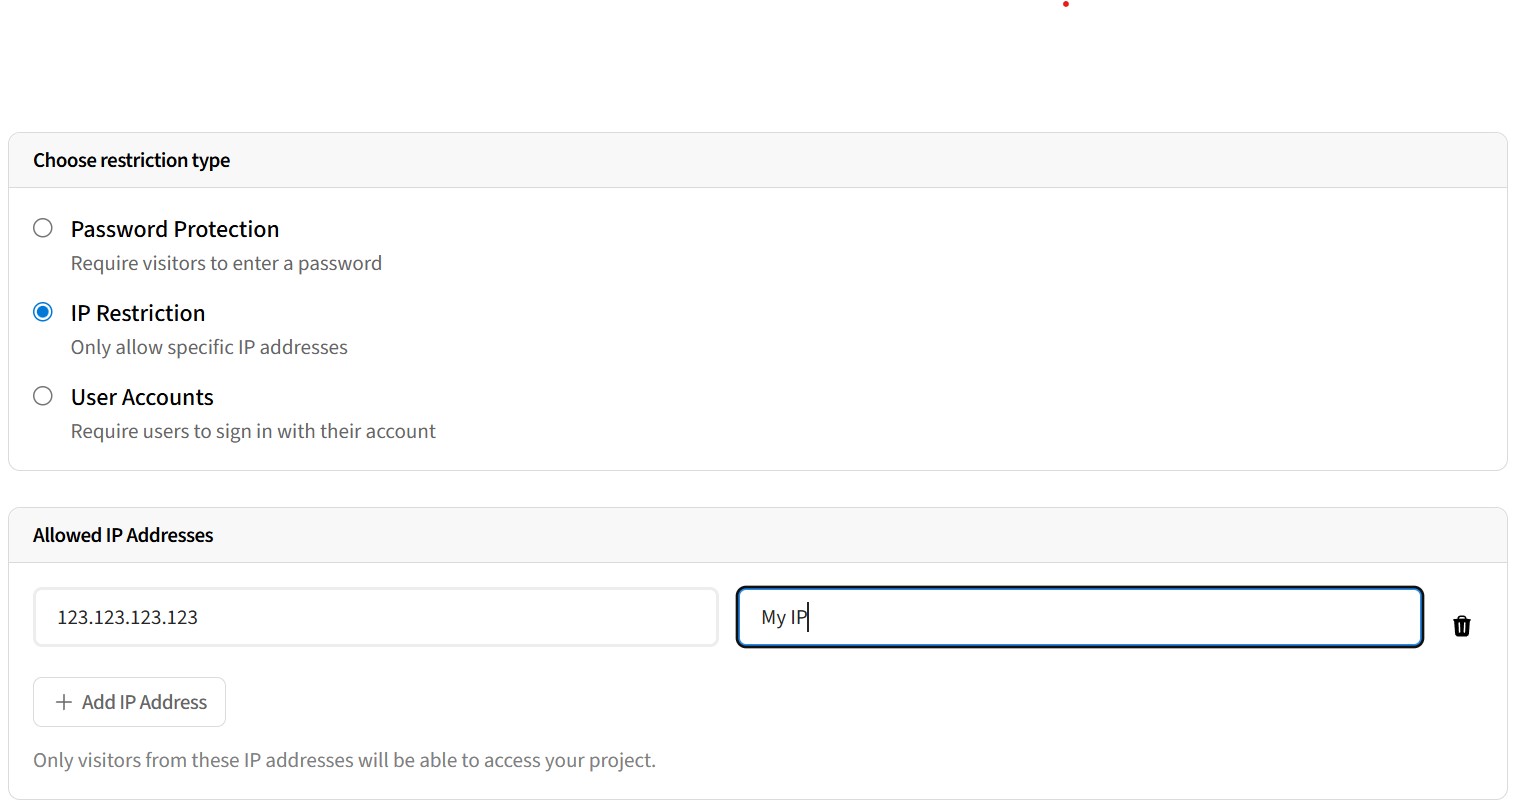
Task: Click 'Require users to sign in' description
Action: coord(253,430)
